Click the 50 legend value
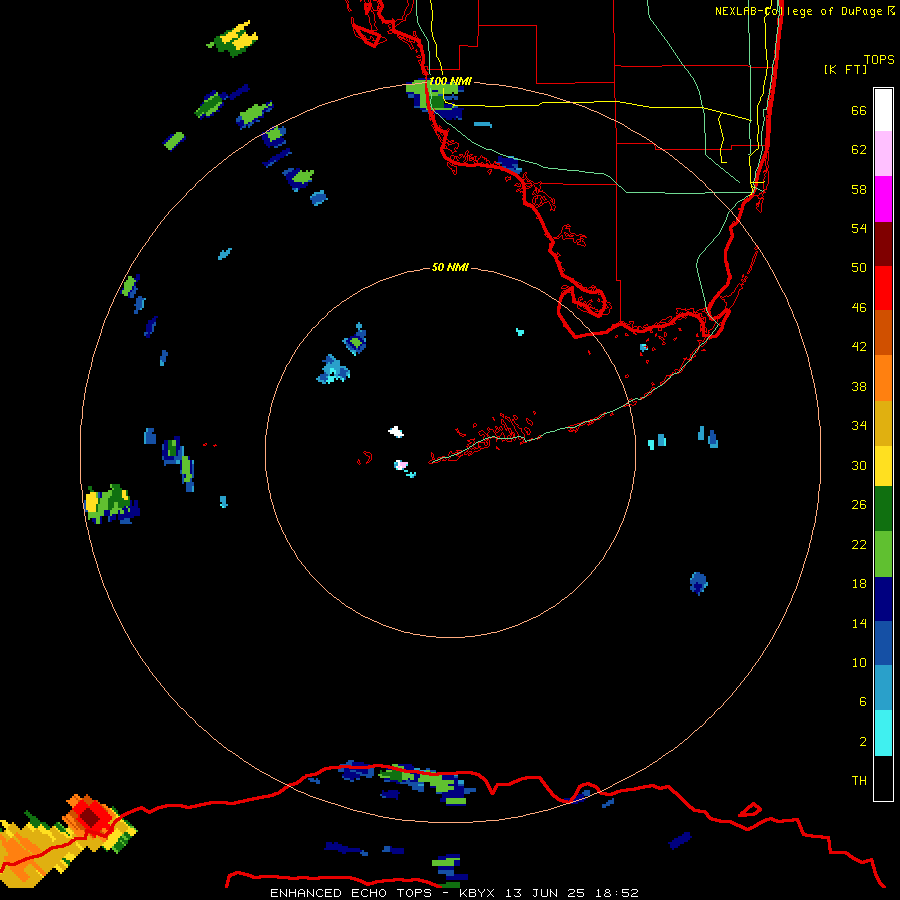The height and width of the screenshot is (900, 900). 859,267
